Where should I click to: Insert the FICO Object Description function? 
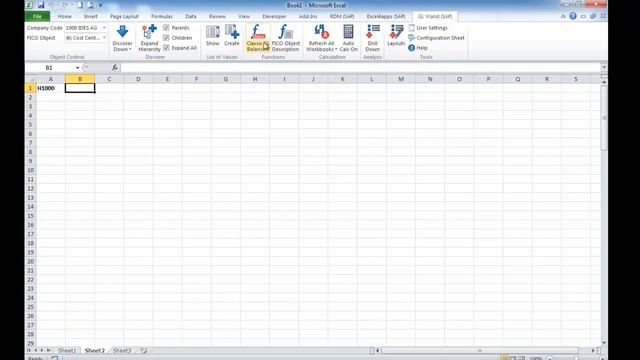pyautogui.click(x=285, y=38)
